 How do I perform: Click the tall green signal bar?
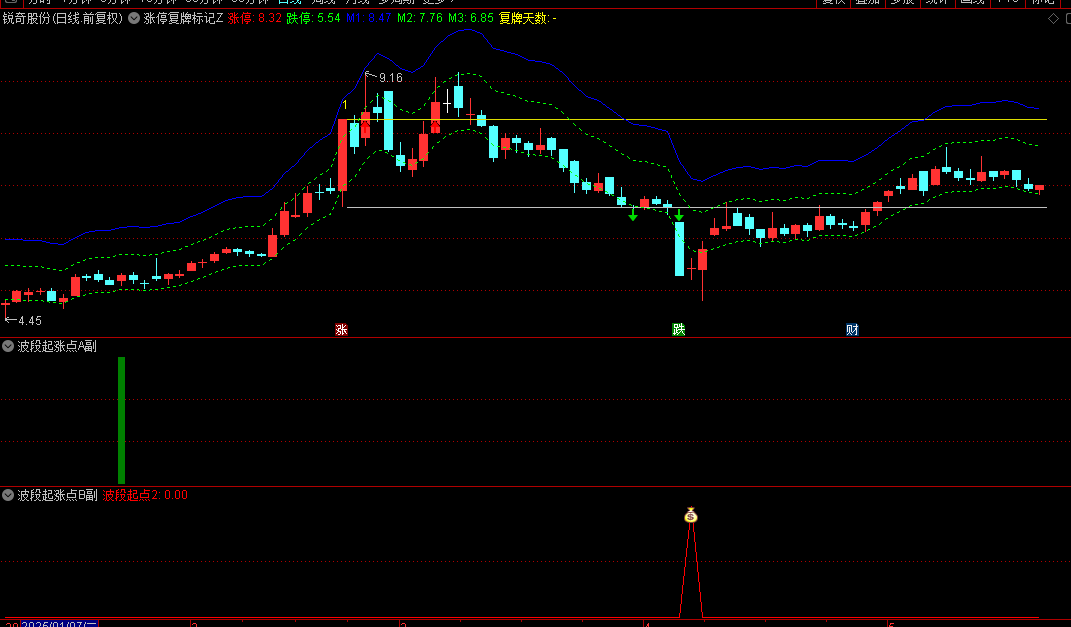tap(122, 420)
